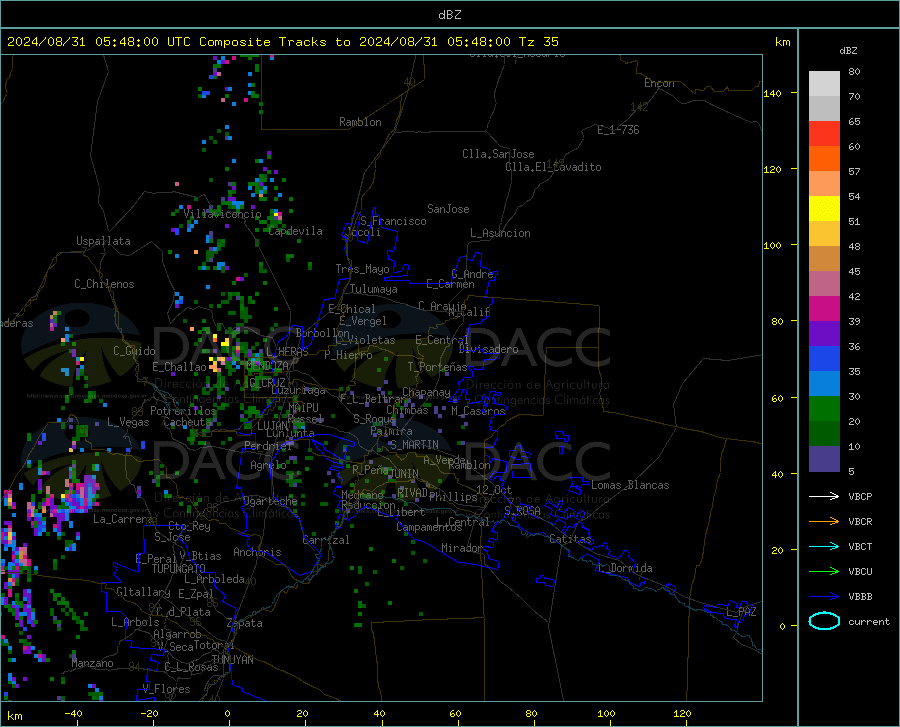Viewport: 900px width, 727px height.
Task: Click the La_Carrera place label
Action: (123, 519)
